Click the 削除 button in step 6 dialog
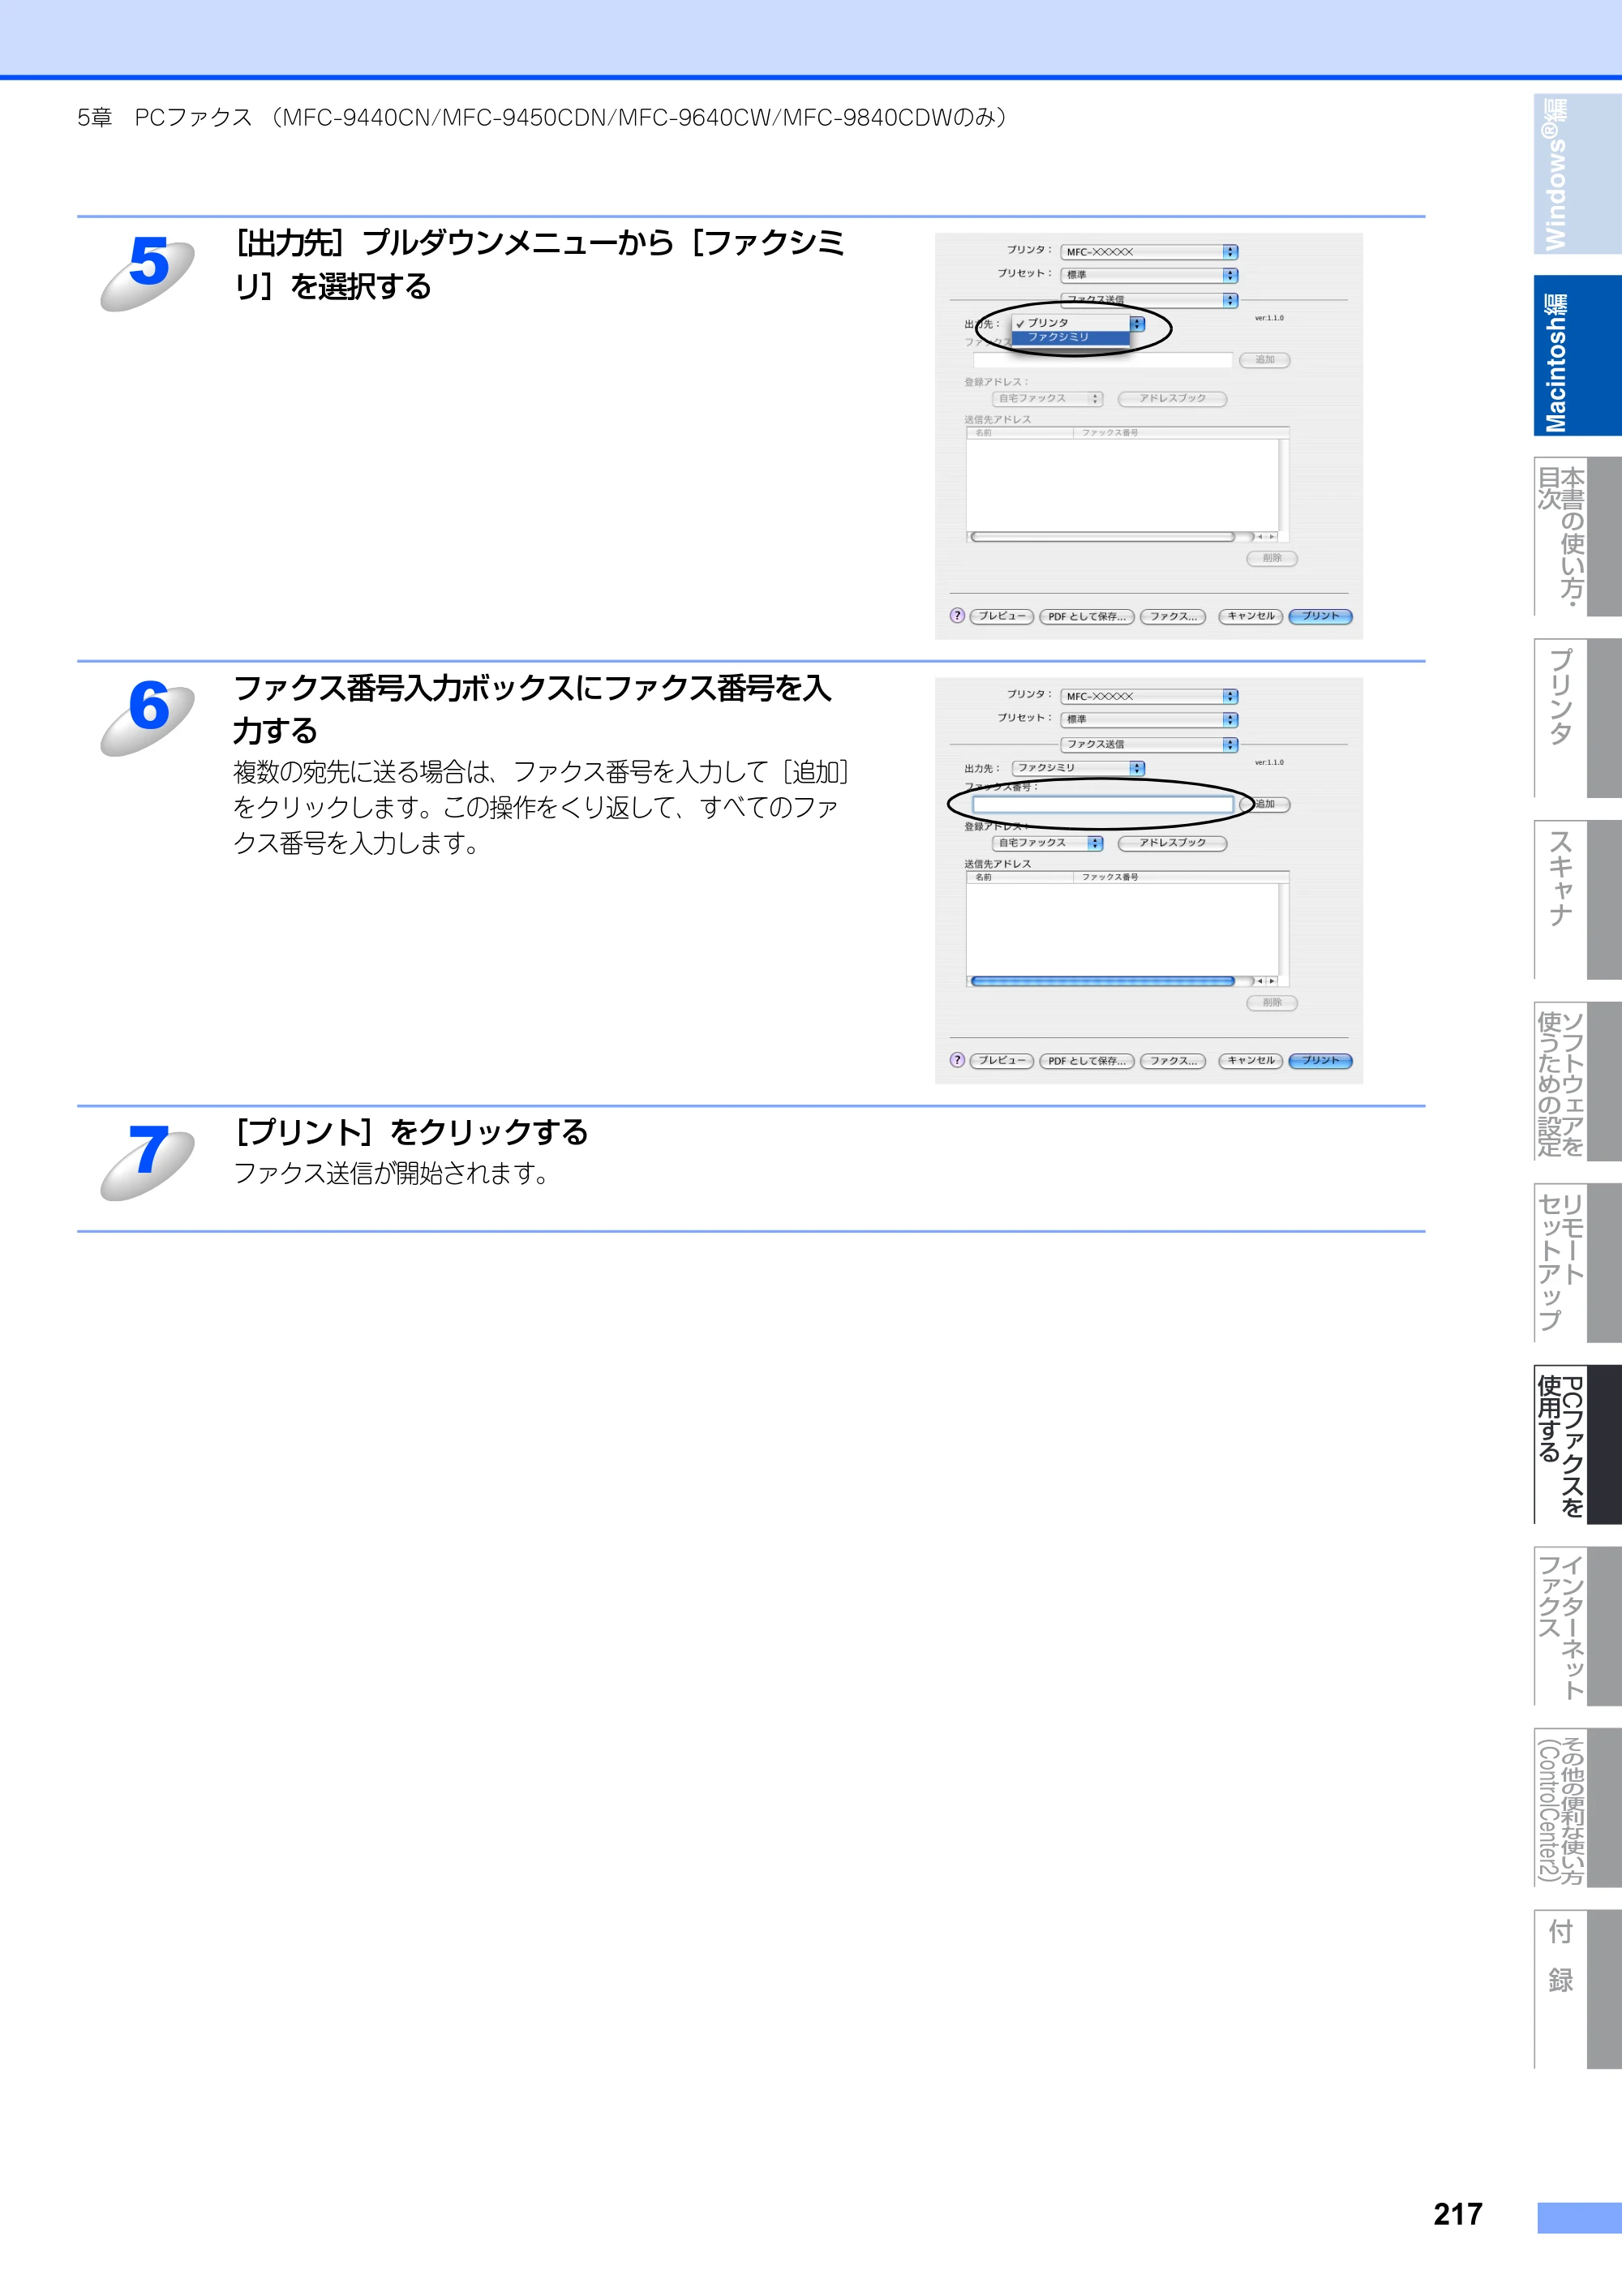 click(x=1272, y=1002)
